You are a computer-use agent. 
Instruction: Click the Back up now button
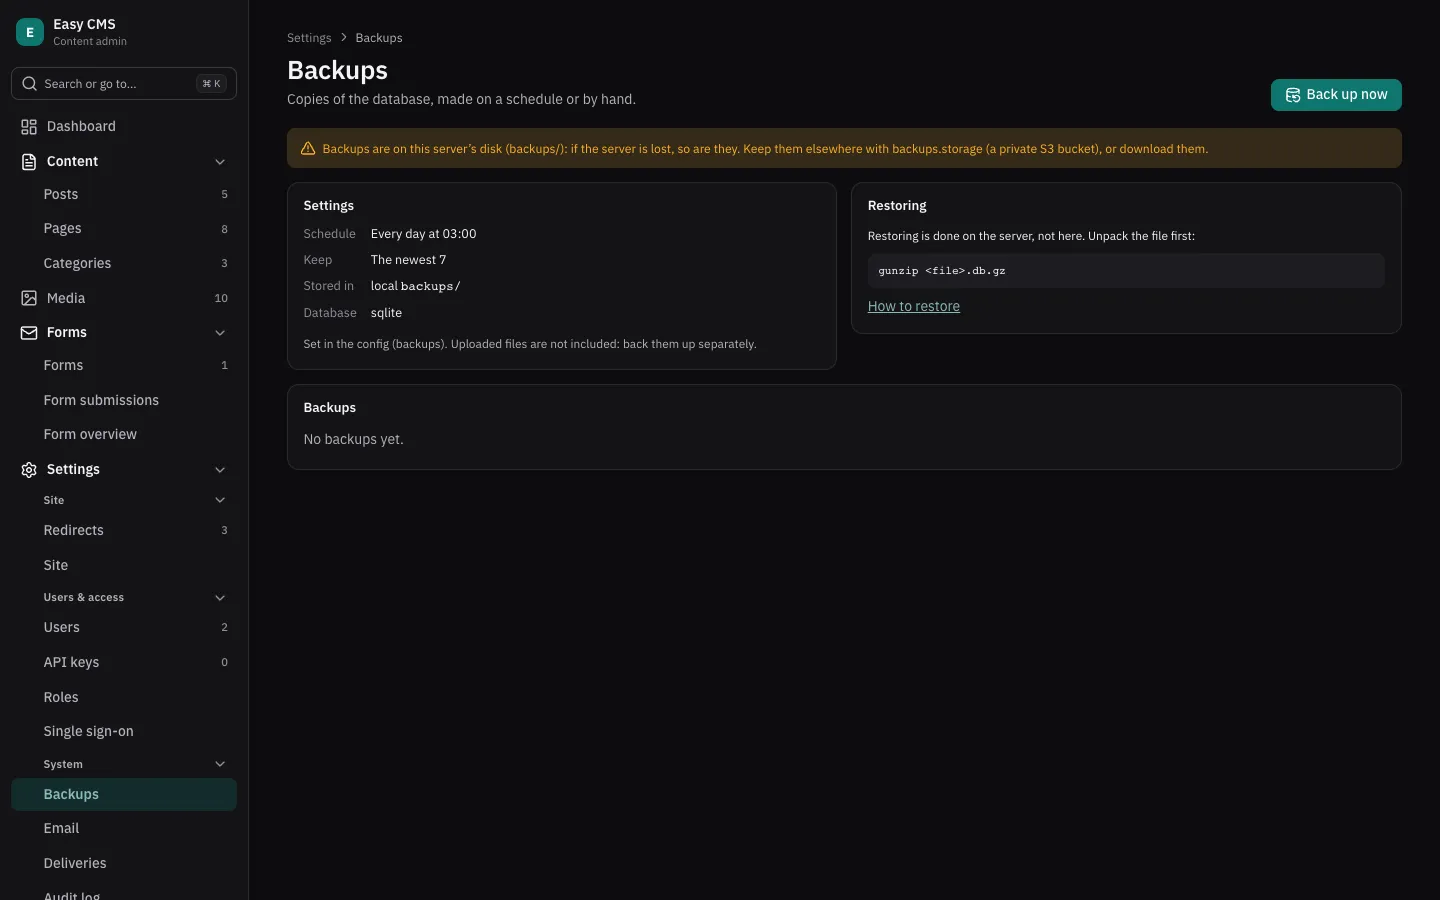point(1336,95)
